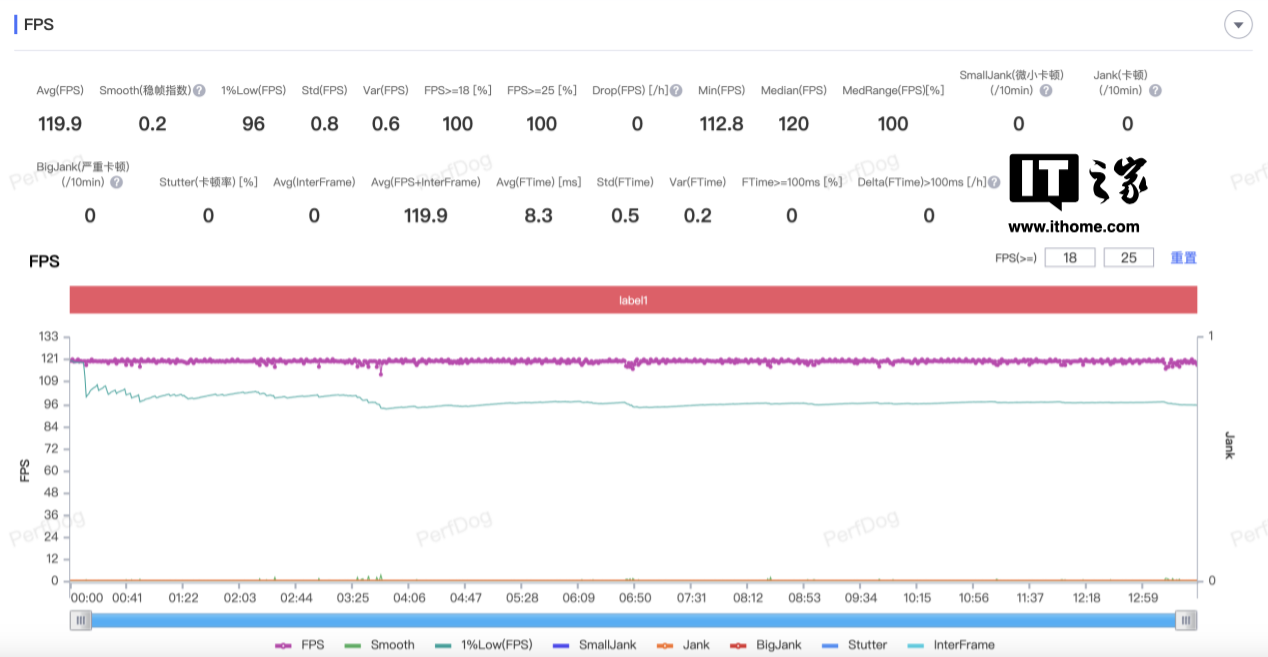Click the FPS threshold field showing 25

1128,258
